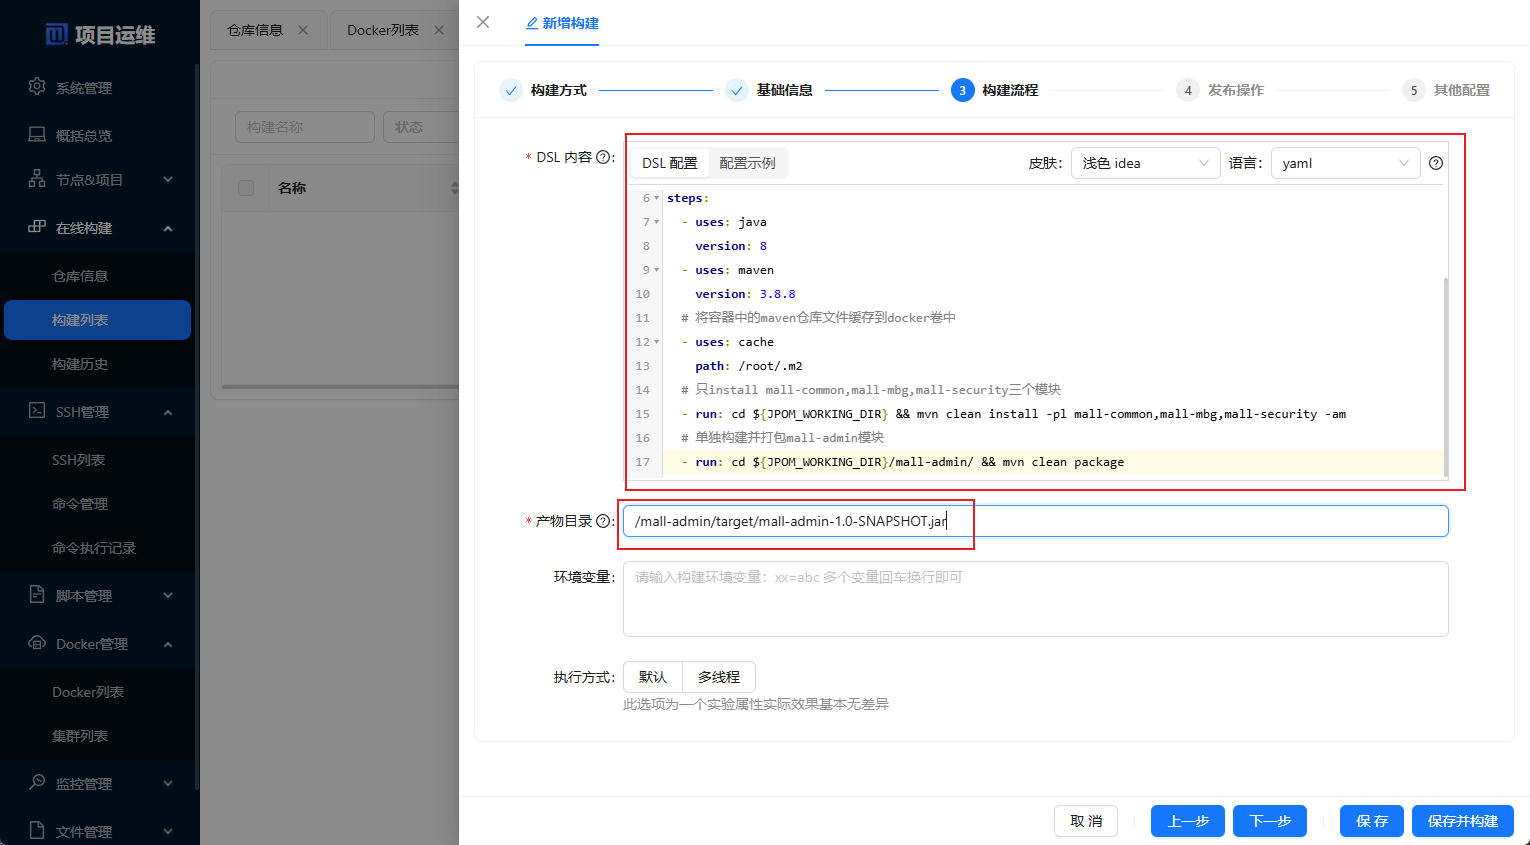Viewport: 1530px width, 845px height.
Task: Switch execution mode back to 默认
Action: [652, 677]
